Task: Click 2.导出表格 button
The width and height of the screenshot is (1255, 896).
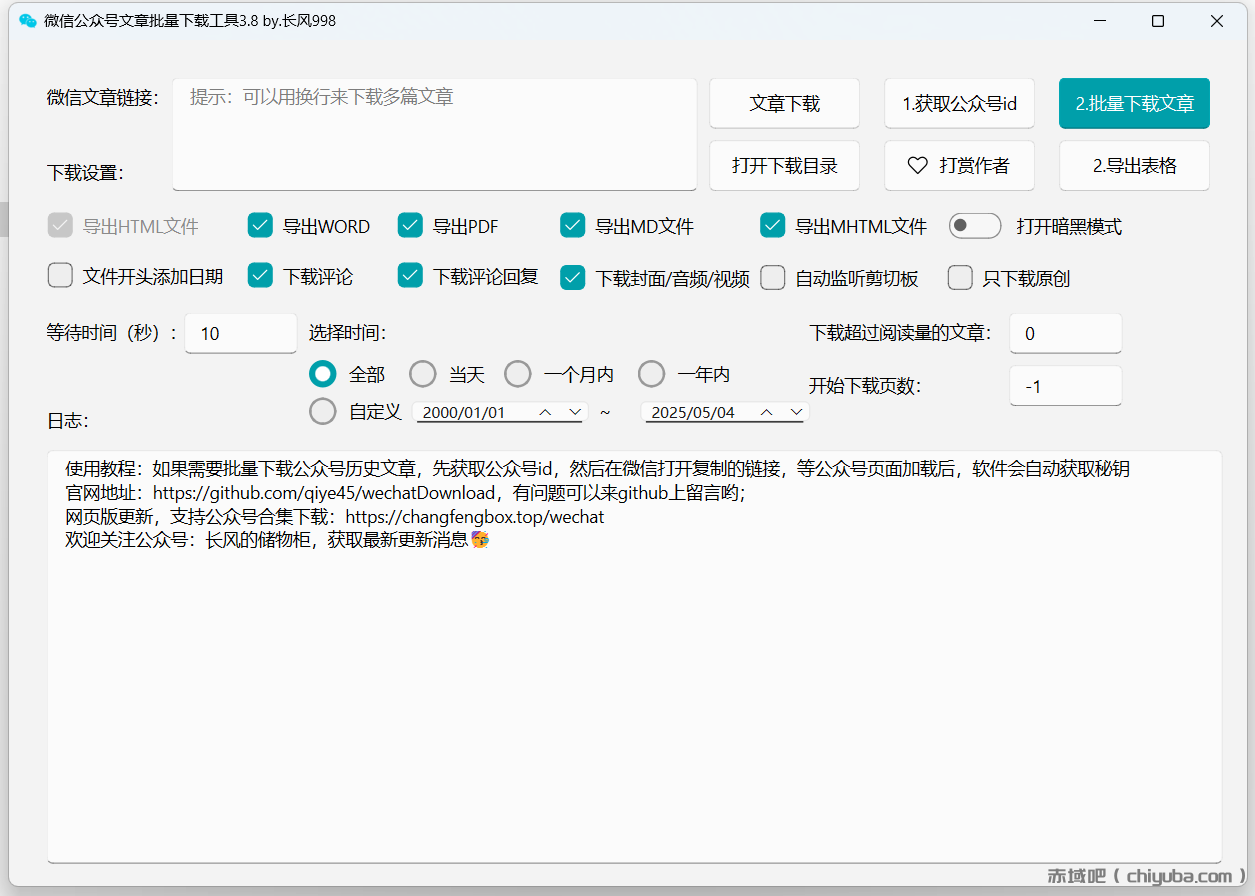Action: 1135,166
